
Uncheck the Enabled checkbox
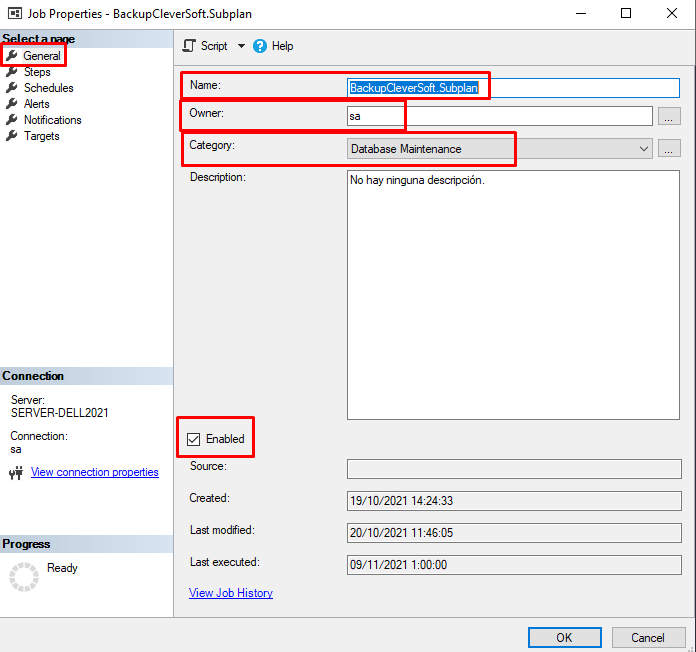pyautogui.click(x=194, y=439)
